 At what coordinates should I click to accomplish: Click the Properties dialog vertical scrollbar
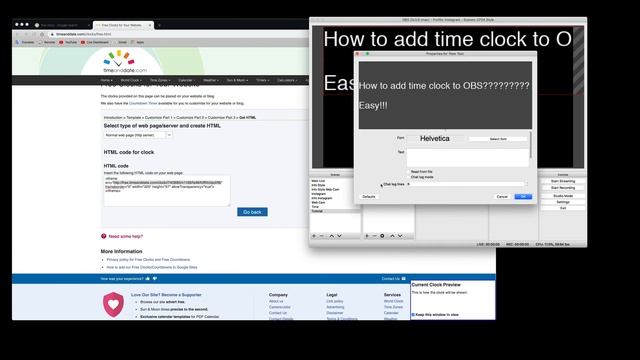click(531, 145)
